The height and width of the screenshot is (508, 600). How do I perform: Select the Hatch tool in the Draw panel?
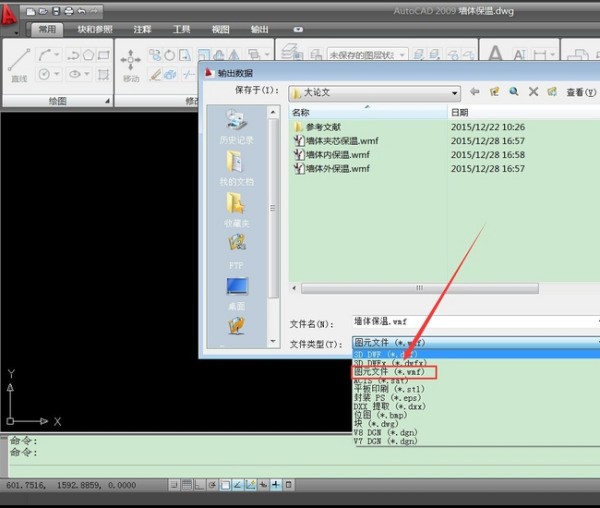point(103,74)
